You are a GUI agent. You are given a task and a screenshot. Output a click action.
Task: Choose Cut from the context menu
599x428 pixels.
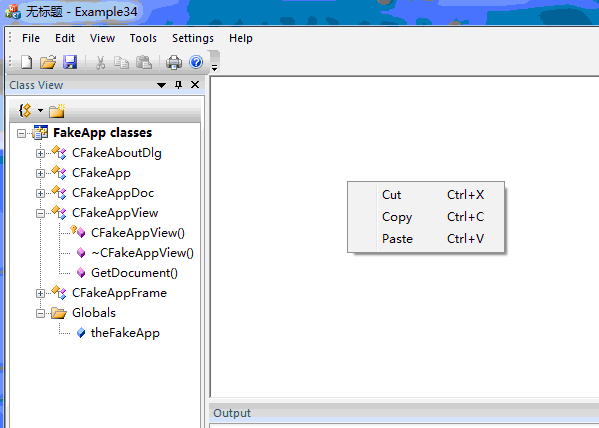click(x=426, y=195)
